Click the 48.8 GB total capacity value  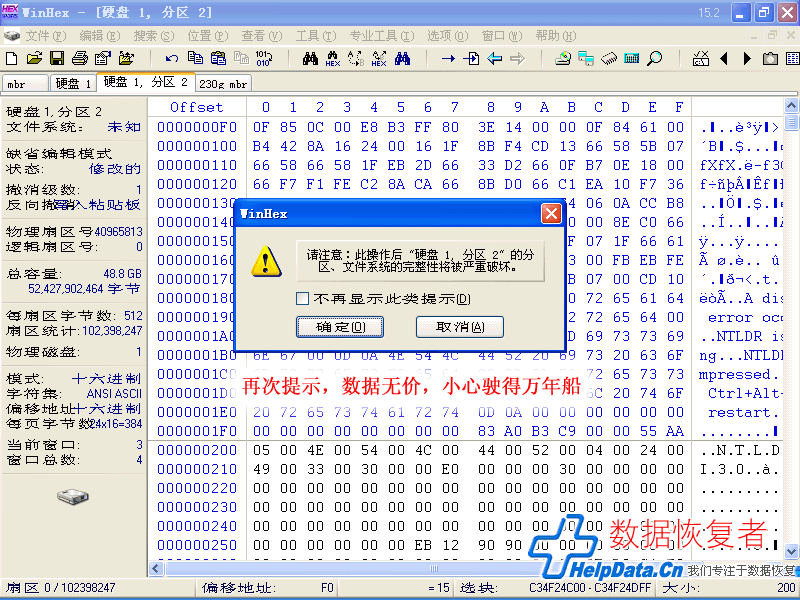[122, 274]
